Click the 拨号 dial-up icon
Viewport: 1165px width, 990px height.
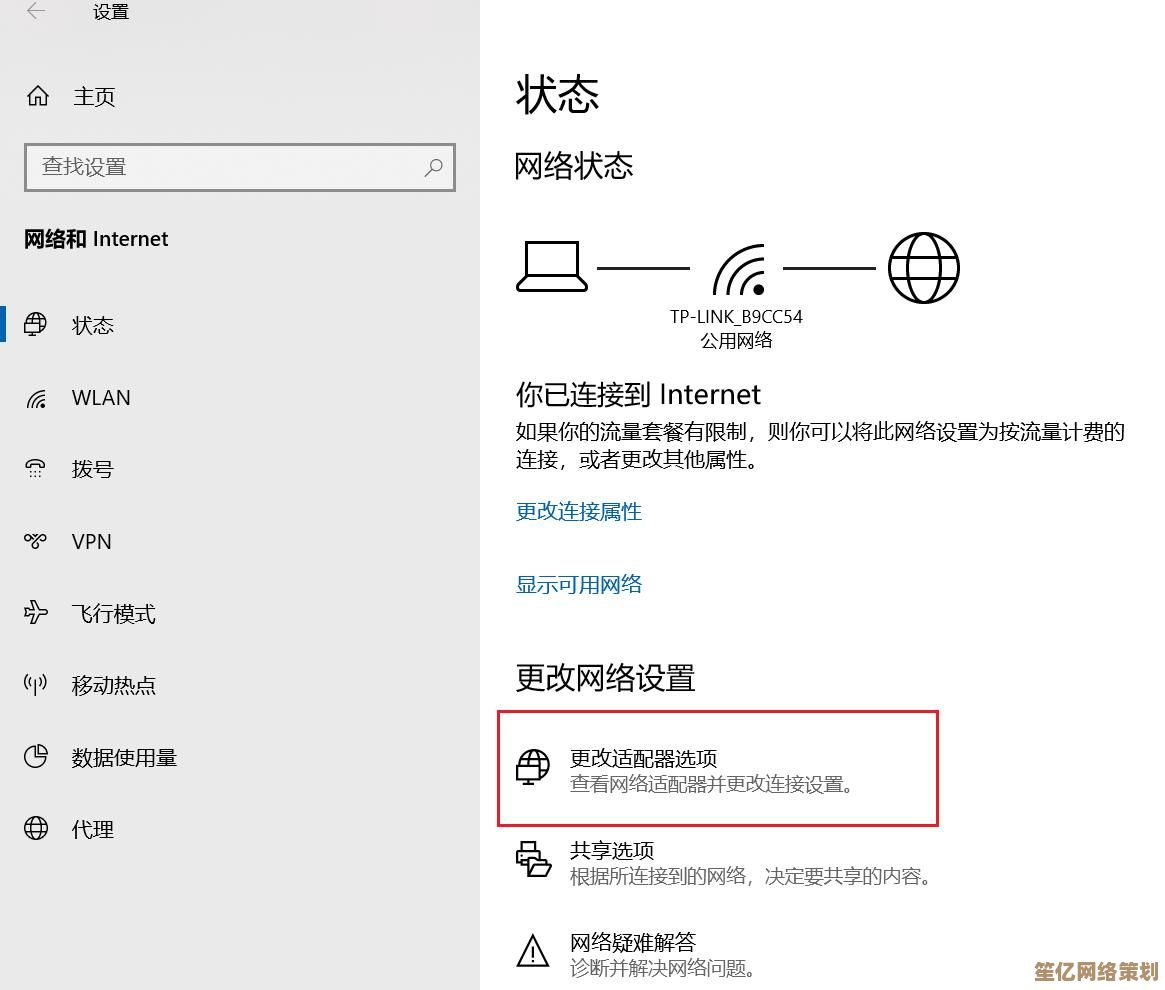pyautogui.click(x=36, y=469)
